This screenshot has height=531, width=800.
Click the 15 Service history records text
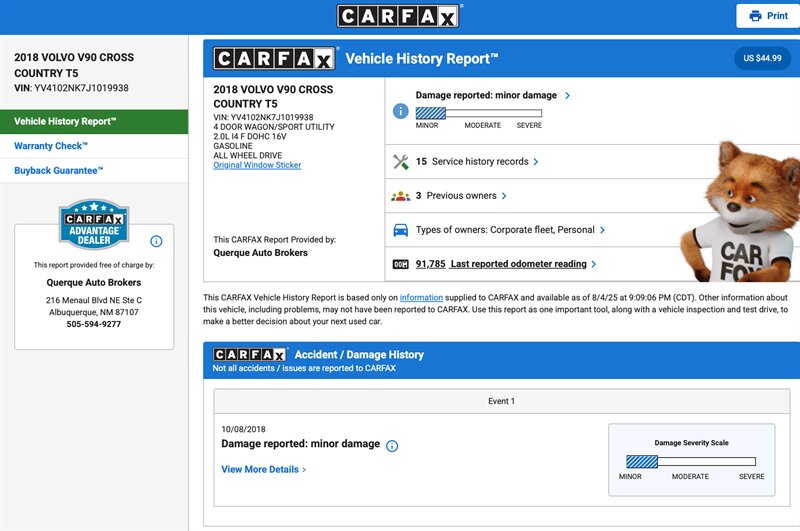coord(472,162)
